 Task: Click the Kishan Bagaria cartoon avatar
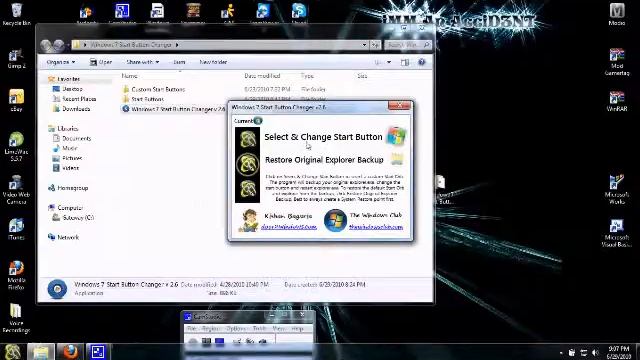pyautogui.click(x=249, y=220)
